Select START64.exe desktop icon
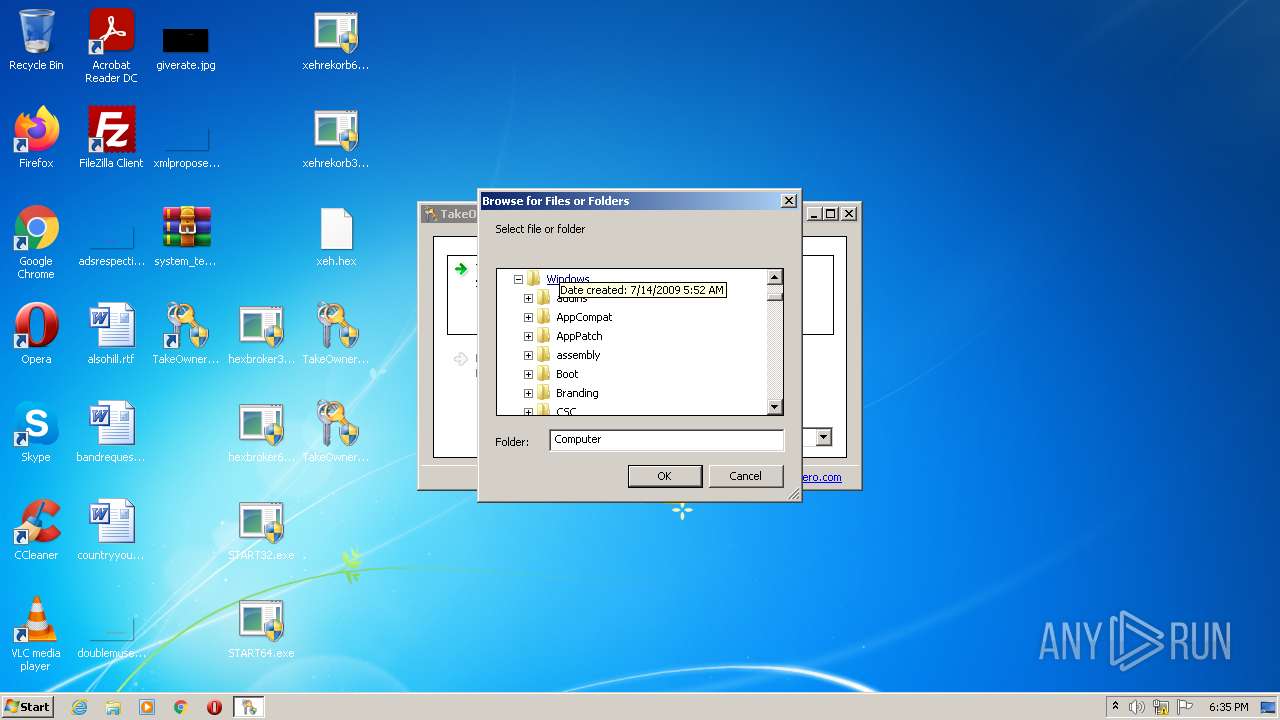The height and width of the screenshot is (720, 1280). point(261,628)
